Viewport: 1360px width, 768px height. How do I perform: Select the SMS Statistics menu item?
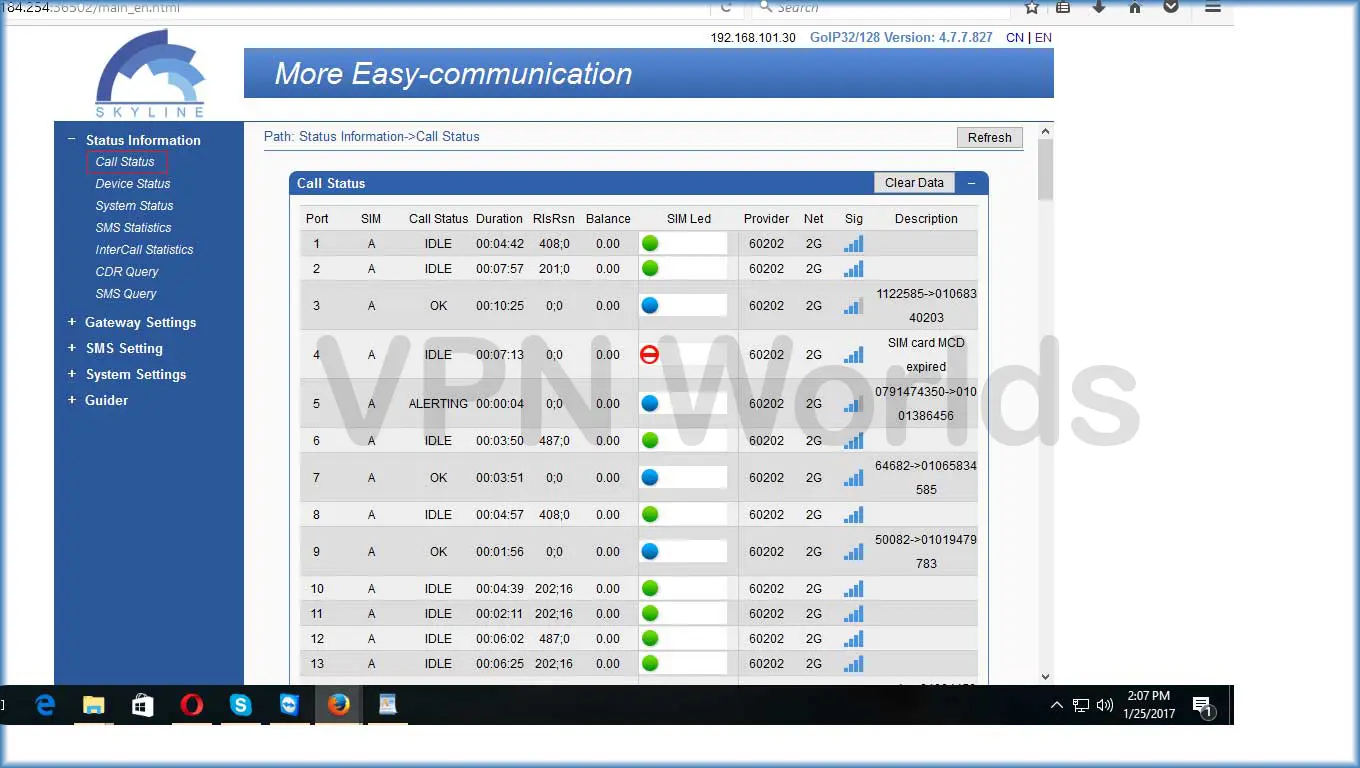coord(133,227)
